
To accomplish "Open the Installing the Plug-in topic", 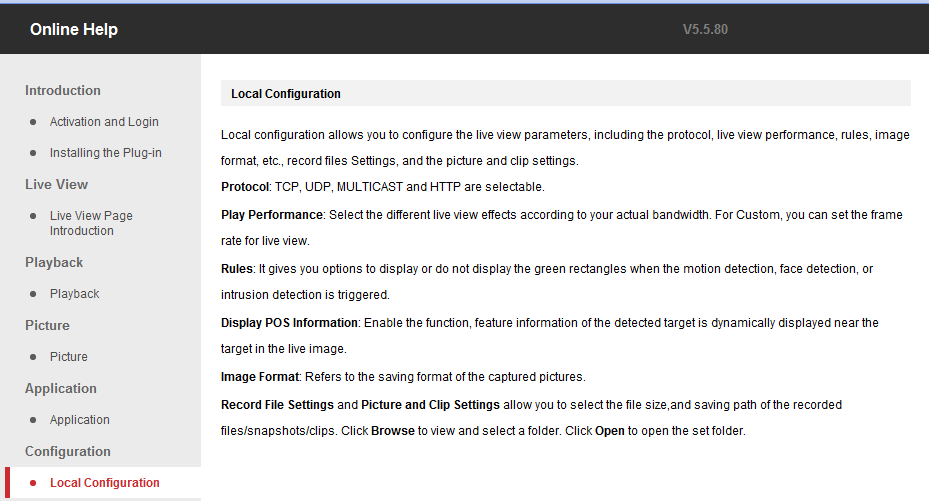I will [105, 153].
